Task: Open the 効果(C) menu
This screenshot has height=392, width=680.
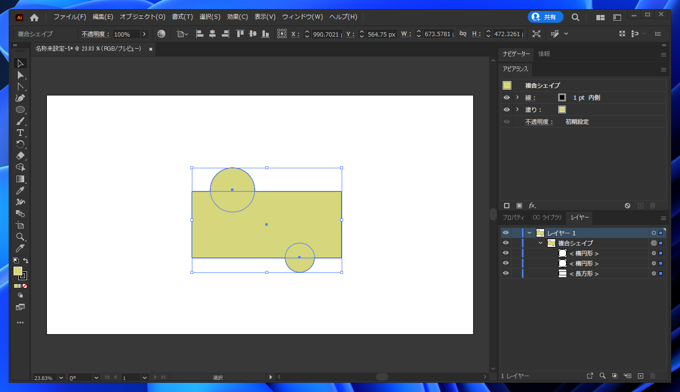Action: point(237,17)
